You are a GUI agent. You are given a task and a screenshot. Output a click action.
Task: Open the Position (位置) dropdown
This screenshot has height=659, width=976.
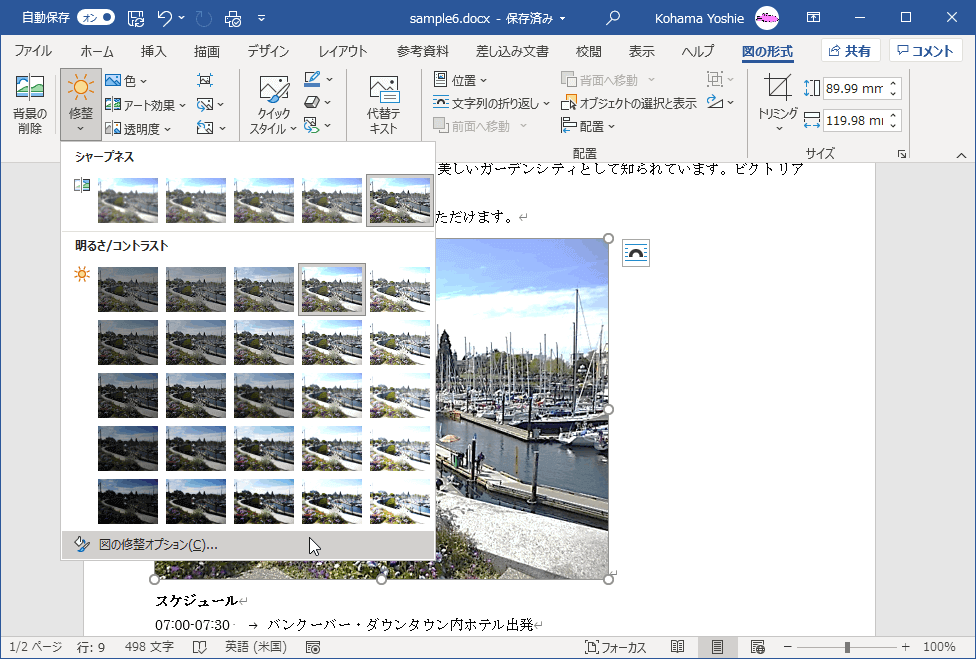460,80
